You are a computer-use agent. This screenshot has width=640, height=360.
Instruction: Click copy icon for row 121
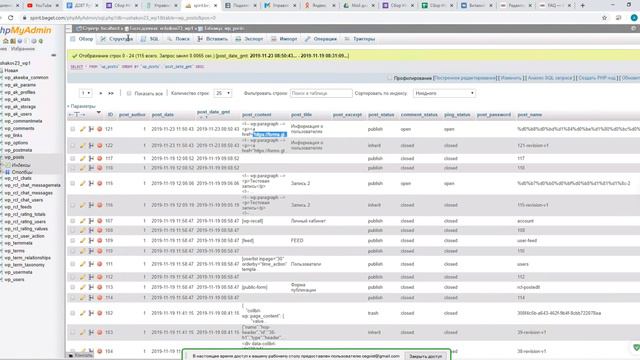91,129
